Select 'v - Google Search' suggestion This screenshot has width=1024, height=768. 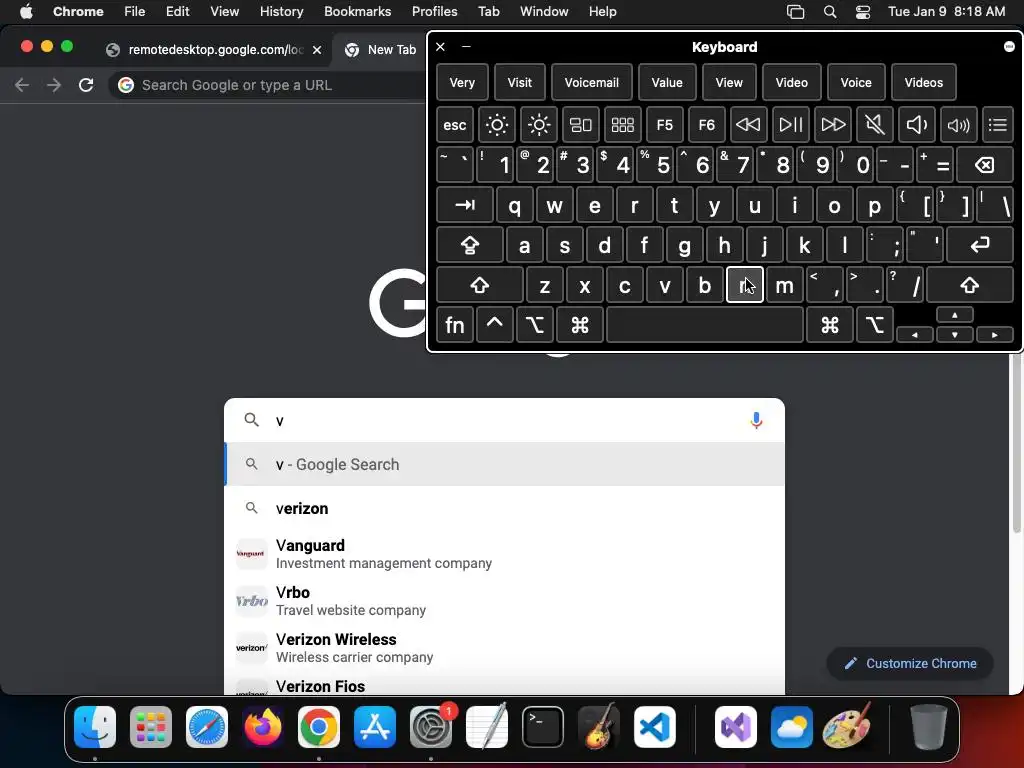(x=504, y=464)
